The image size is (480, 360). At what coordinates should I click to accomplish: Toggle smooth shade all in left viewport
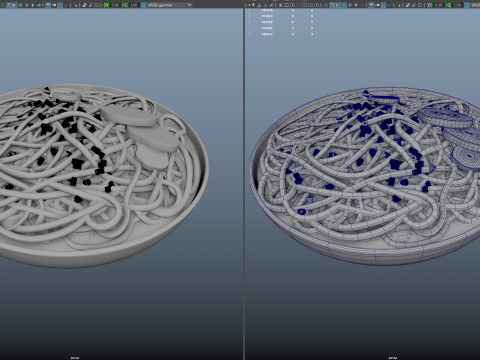(9, 5)
